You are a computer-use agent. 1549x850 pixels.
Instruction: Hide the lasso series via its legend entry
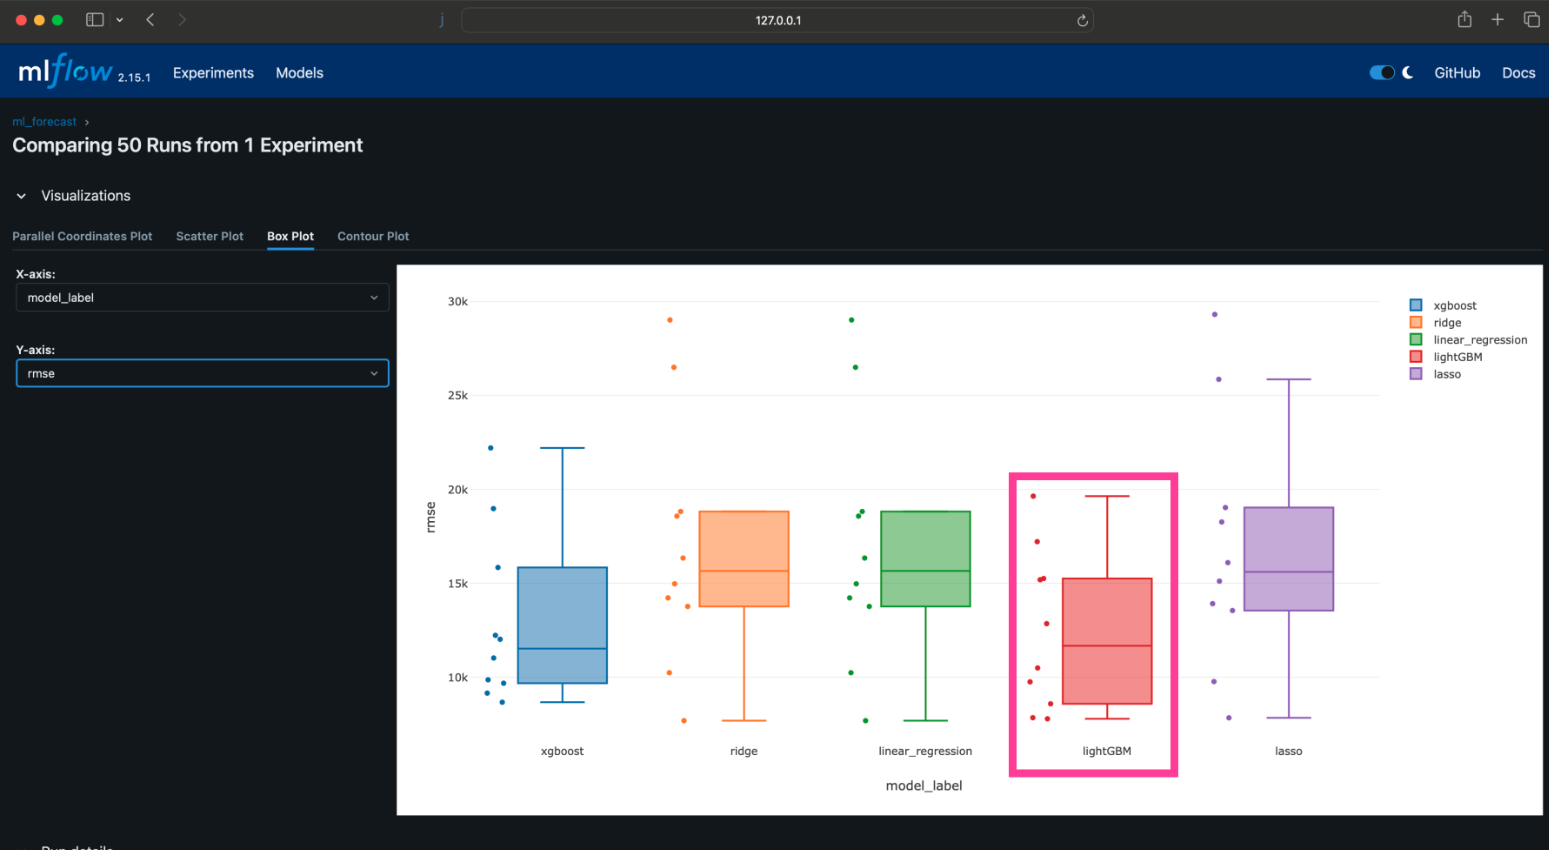[x=1446, y=374]
